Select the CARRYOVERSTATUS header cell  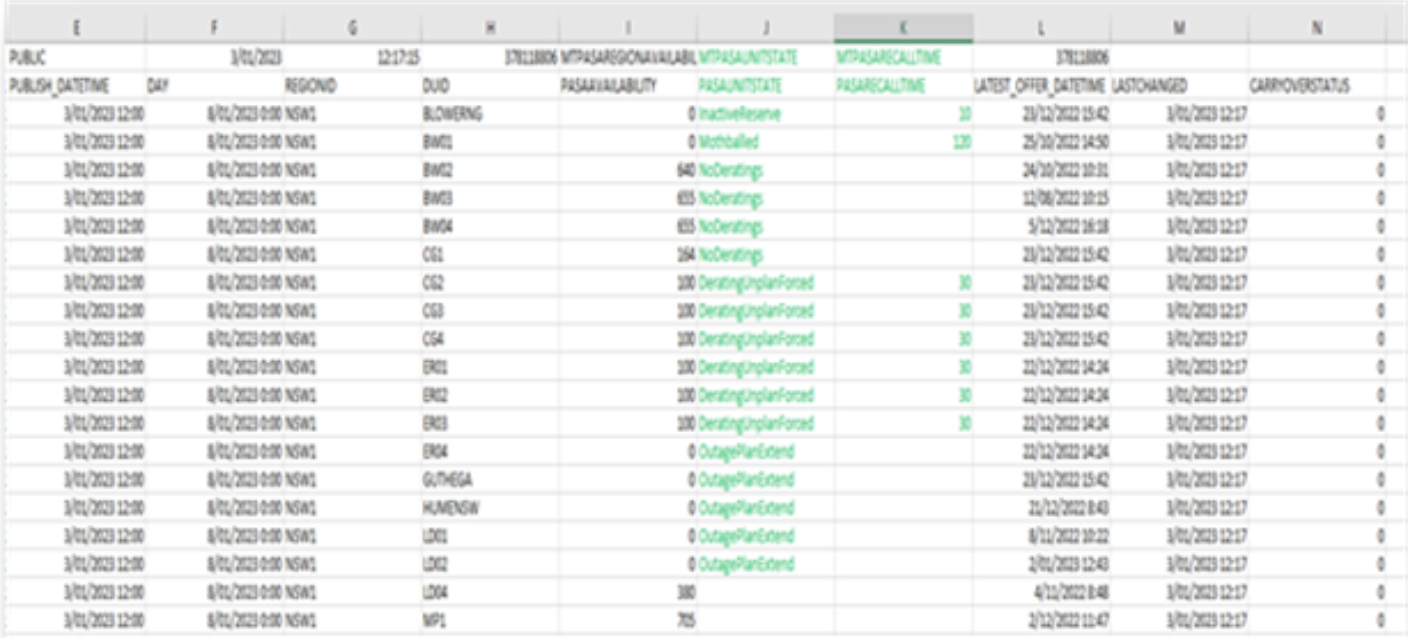[x=1300, y=87]
